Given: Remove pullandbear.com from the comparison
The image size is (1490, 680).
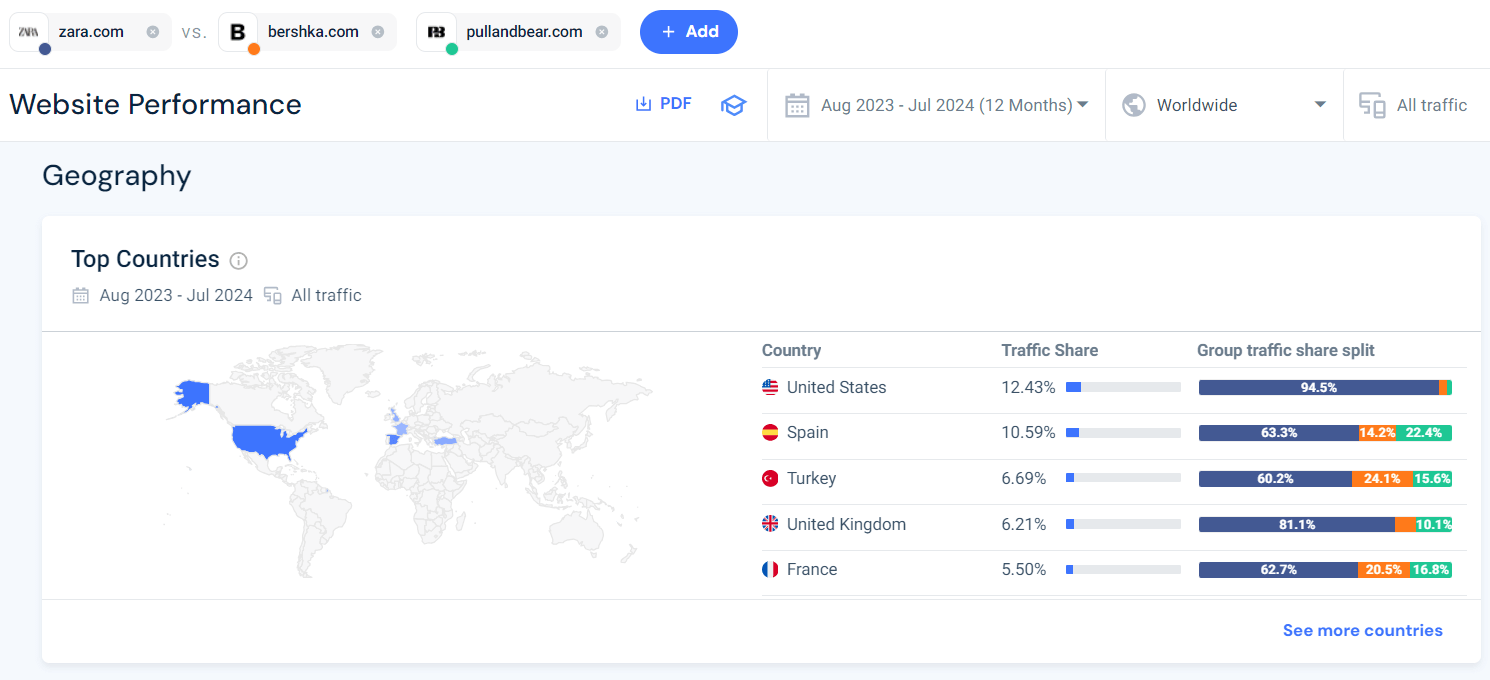Looking at the screenshot, I should (601, 32).
